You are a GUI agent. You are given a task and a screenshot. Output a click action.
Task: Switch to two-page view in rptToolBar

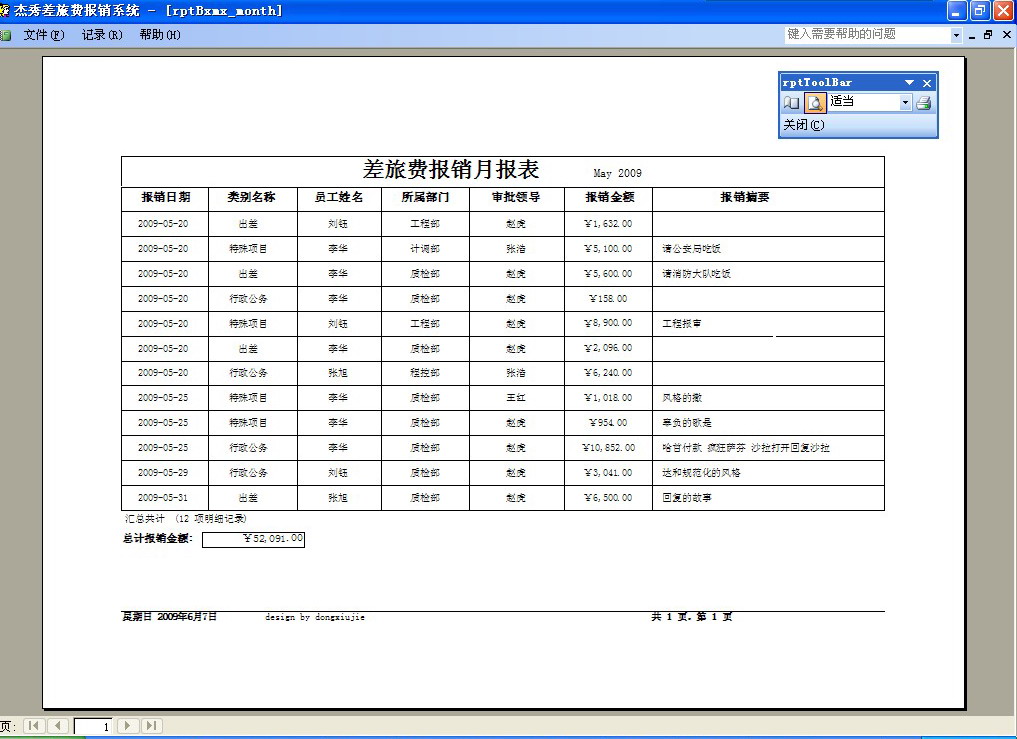coord(791,103)
